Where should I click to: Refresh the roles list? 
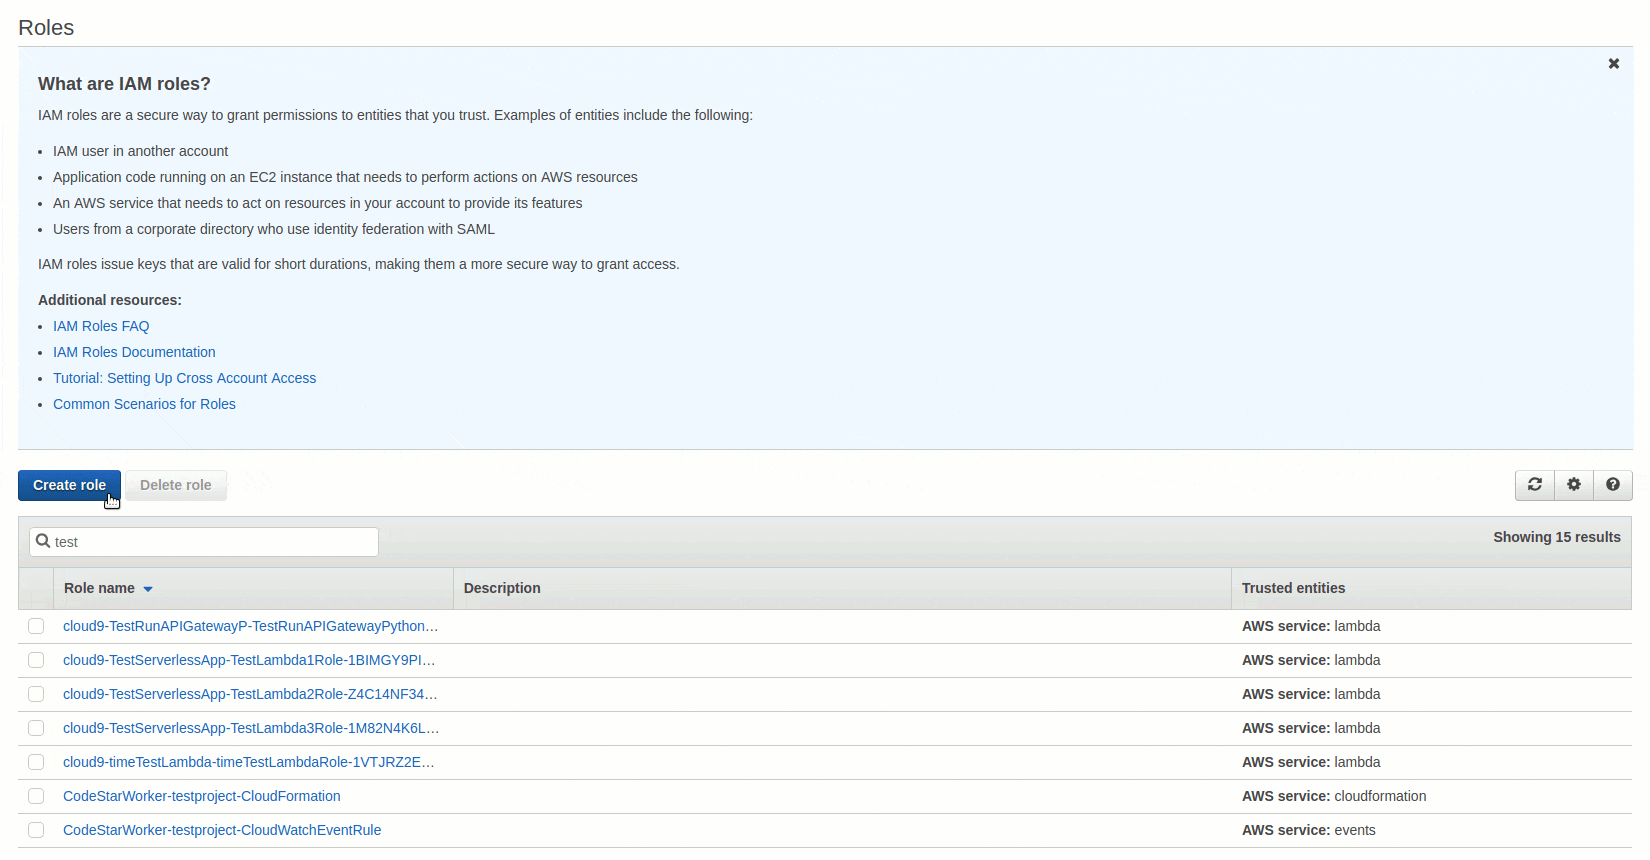(x=1535, y=485)
